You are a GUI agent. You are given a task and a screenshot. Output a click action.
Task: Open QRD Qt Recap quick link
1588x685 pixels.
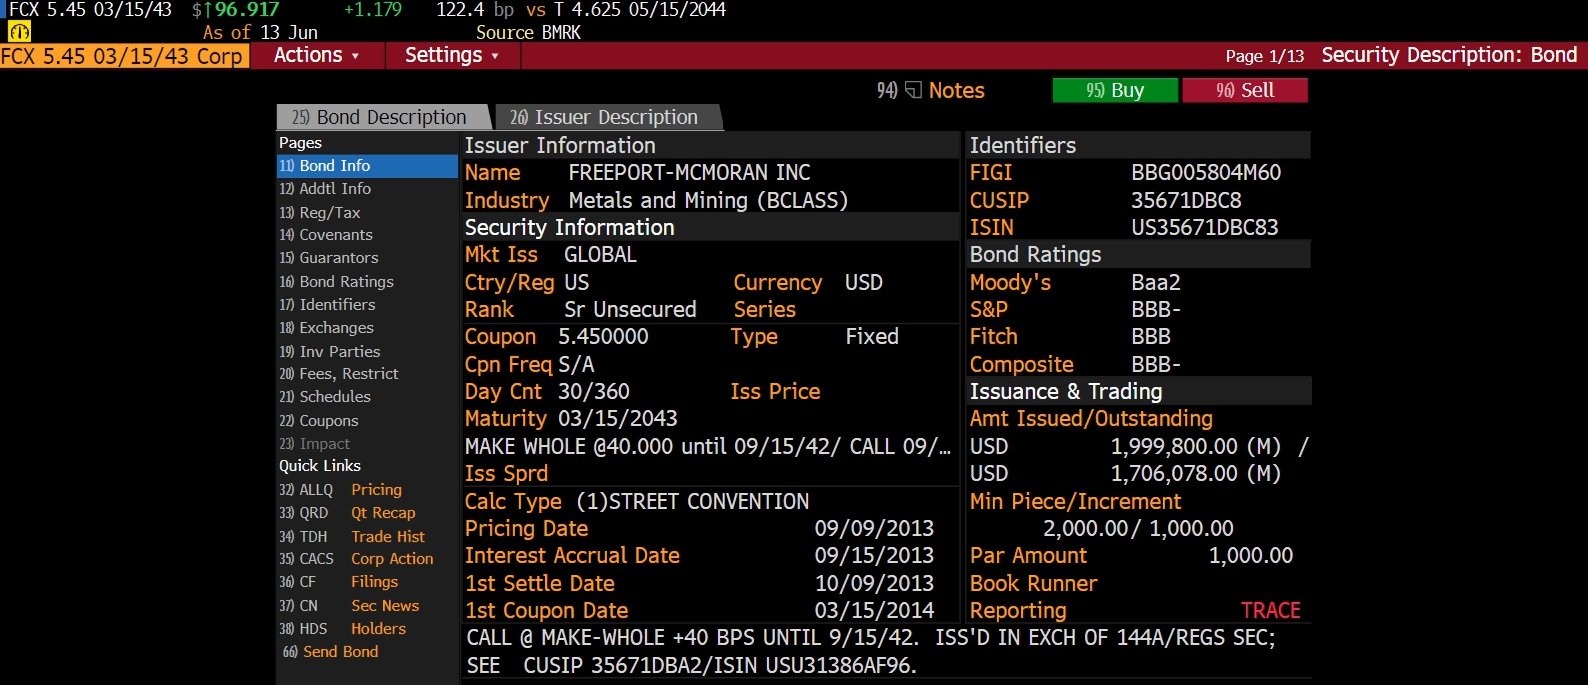pos(347,513)
